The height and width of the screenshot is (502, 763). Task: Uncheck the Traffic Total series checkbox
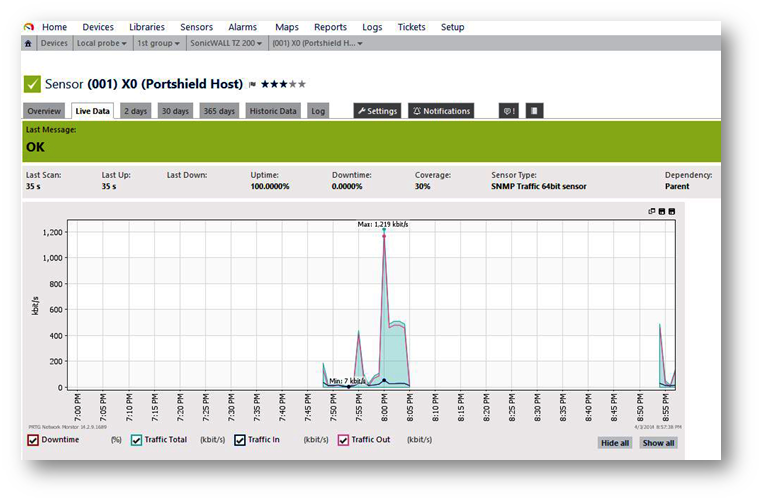136,440
